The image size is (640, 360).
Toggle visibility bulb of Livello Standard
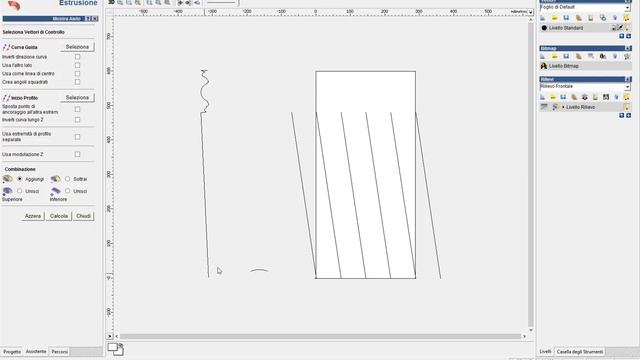(x=627, y=28)
